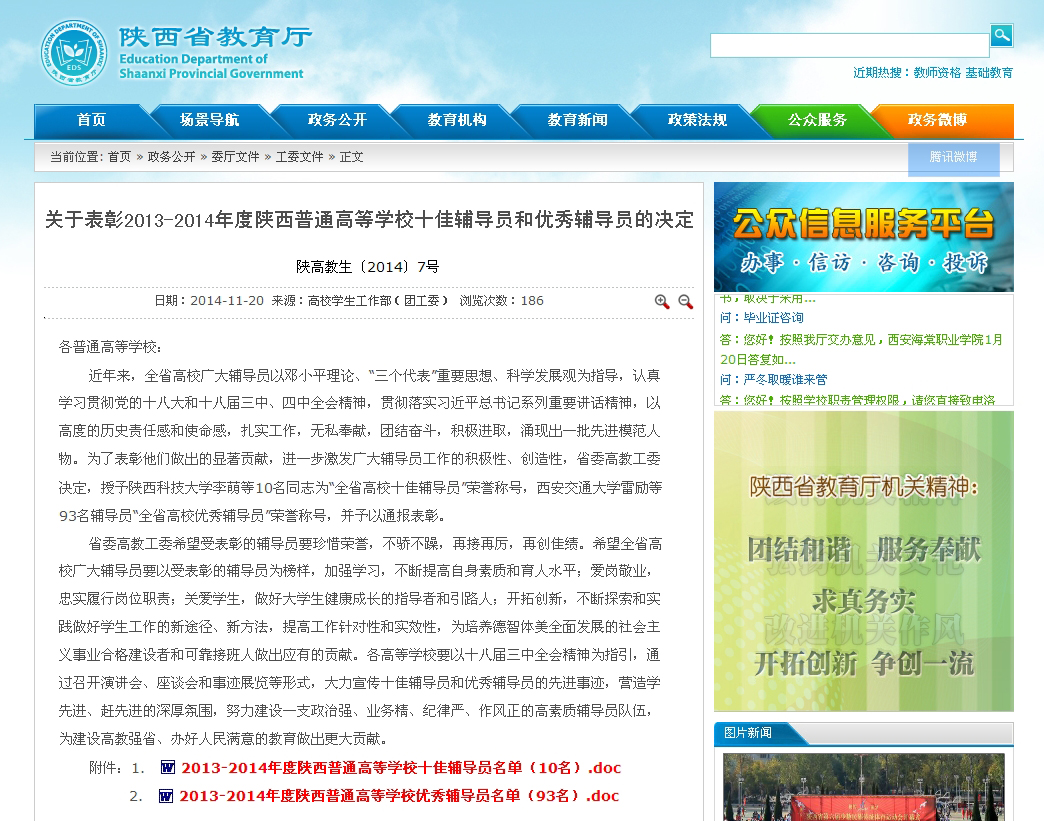Screen dimensions: 1044x821
Task: Follow the 委厅文件 breadcrumb link
Action: [235, 157]
